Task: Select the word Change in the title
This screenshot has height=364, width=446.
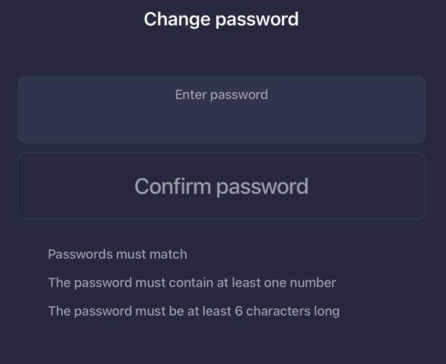Action: (177, 19)
